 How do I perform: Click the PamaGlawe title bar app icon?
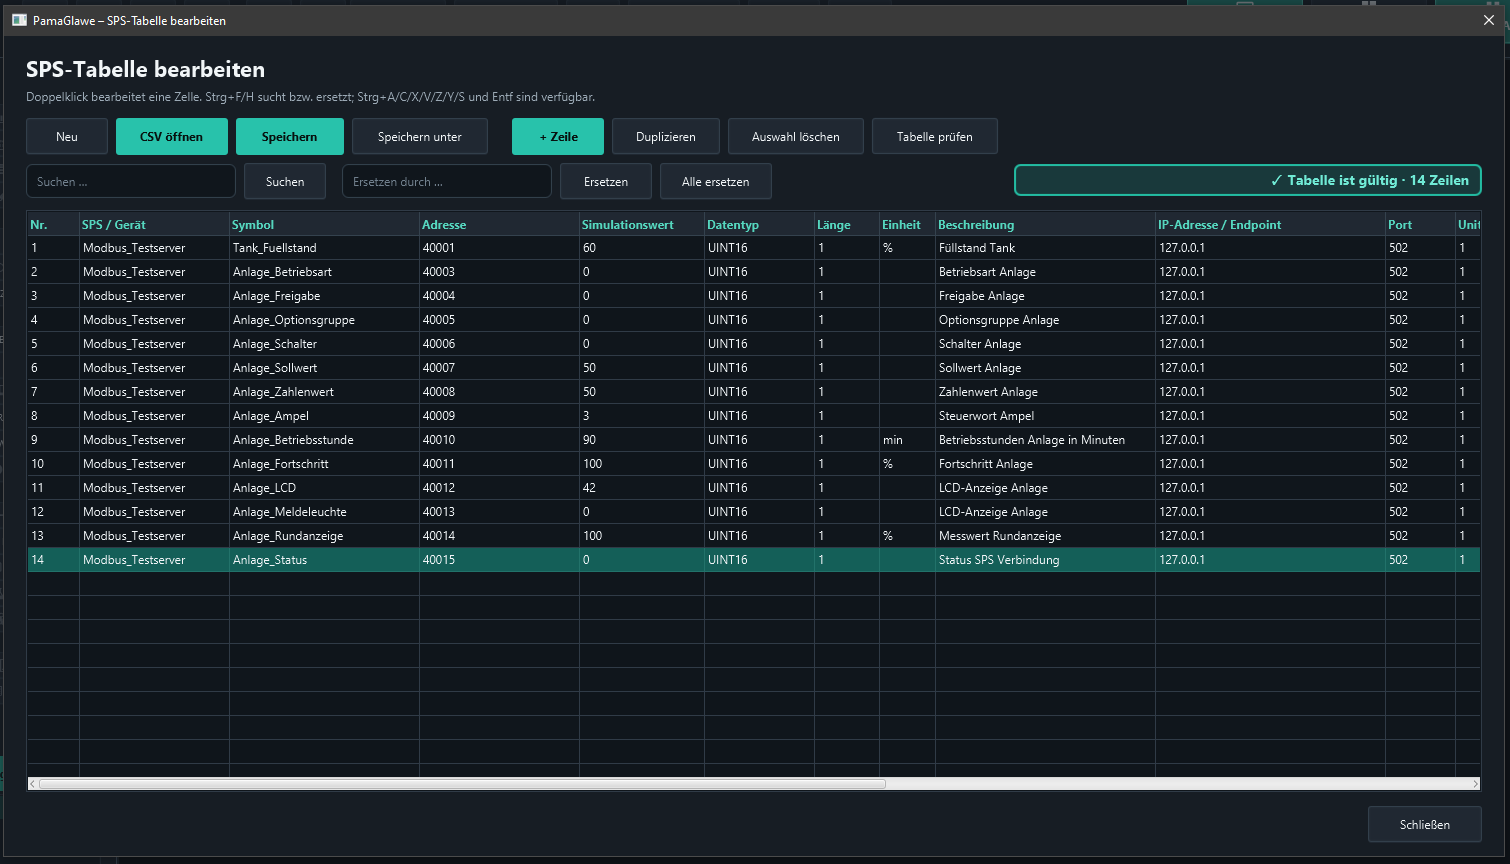[x=19, y=20]
